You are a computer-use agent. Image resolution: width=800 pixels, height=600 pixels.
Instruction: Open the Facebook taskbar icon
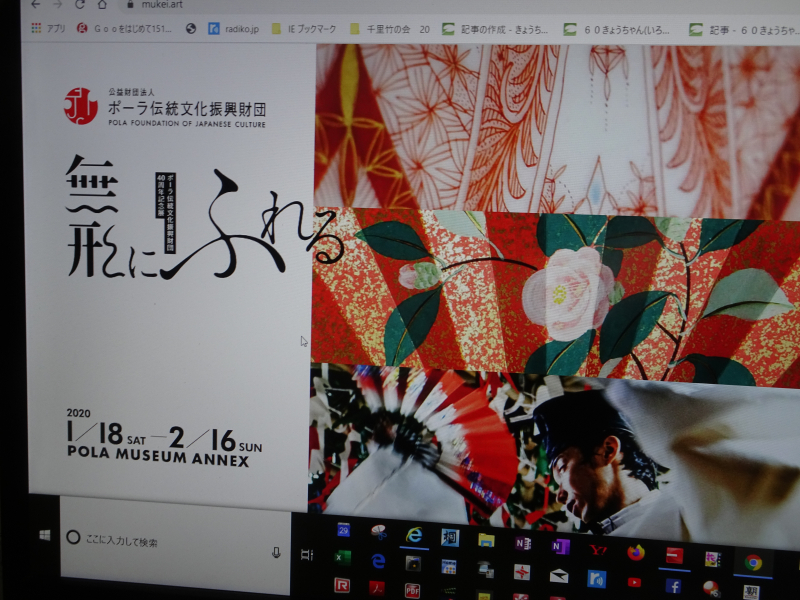click(x=673, y=586)
